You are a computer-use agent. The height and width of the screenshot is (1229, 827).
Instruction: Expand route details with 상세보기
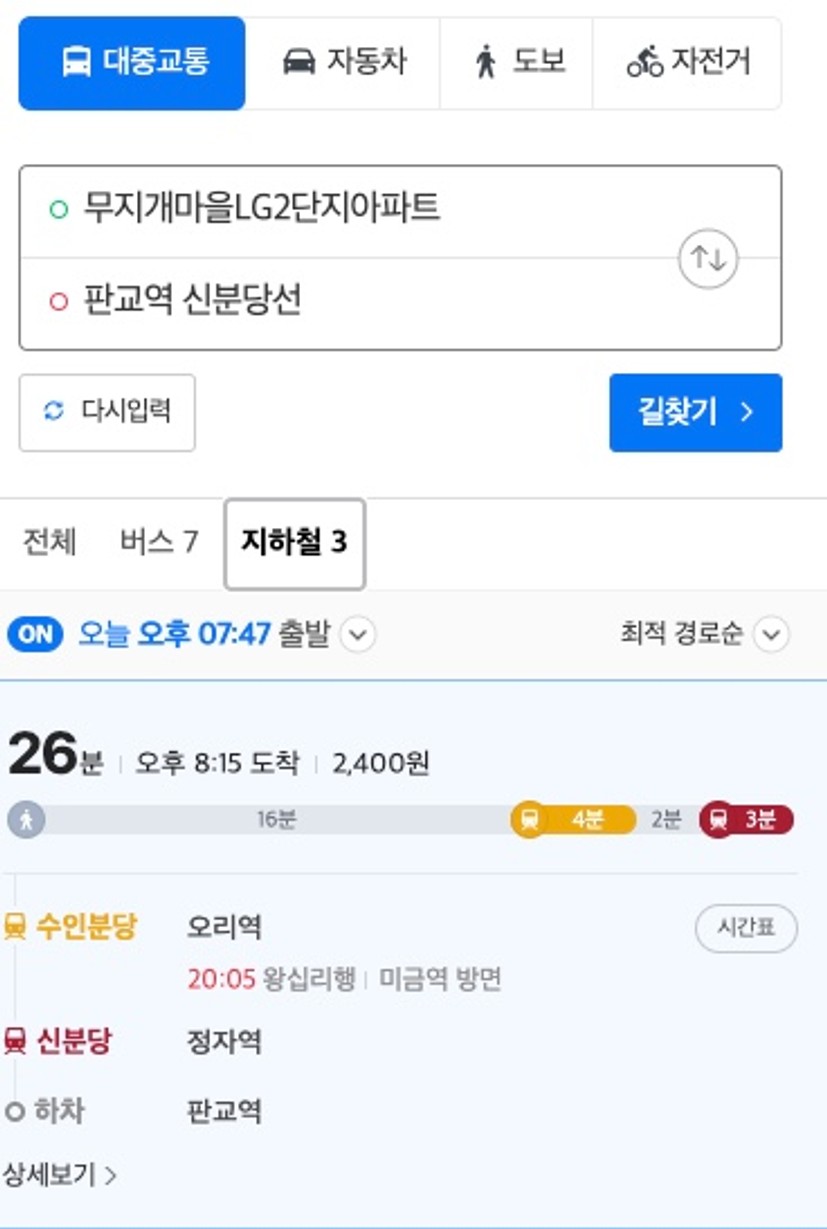click(x=60, y=1174)
